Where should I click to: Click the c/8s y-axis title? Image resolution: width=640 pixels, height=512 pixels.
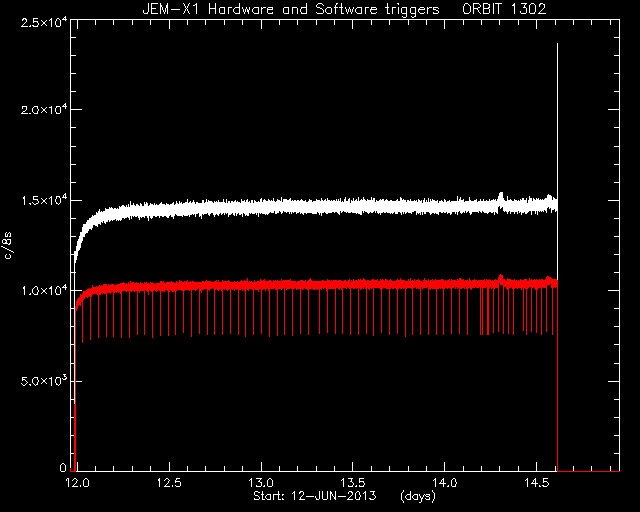click(8, 245)
